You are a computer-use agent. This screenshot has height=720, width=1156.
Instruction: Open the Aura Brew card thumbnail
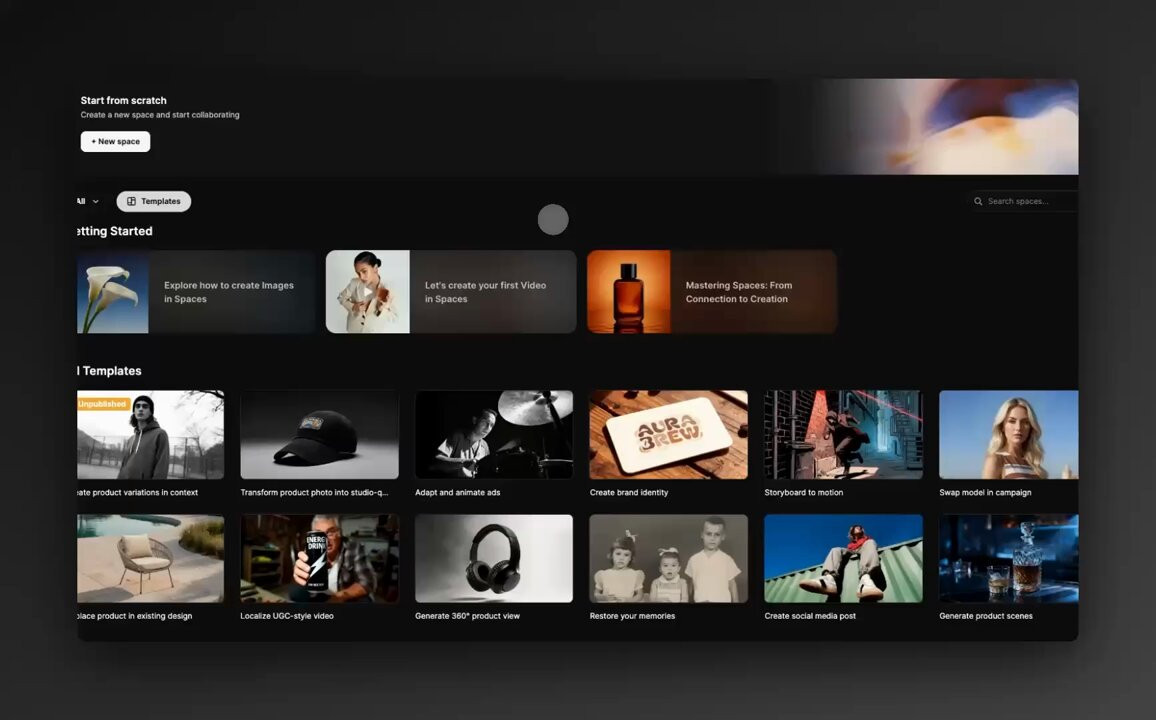669,435
